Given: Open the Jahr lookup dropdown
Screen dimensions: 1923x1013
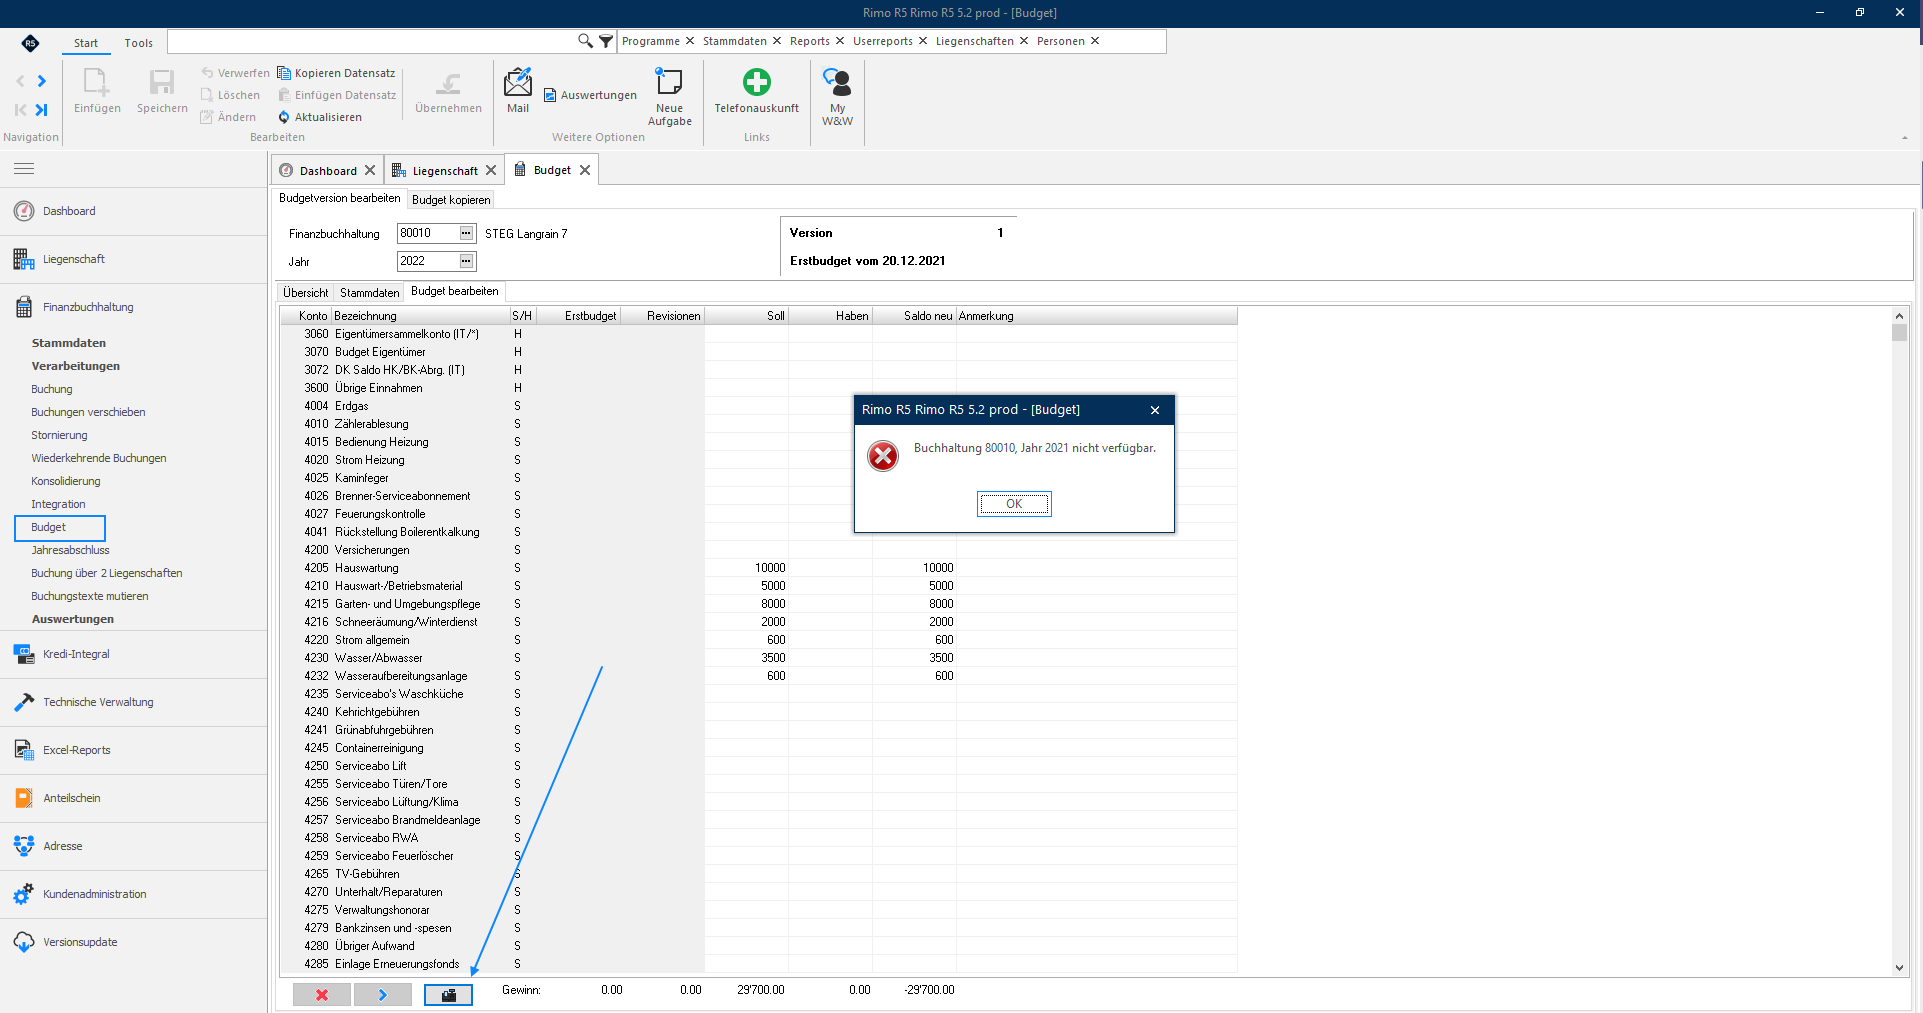Looking at the screenshot, I should point(466,261).
